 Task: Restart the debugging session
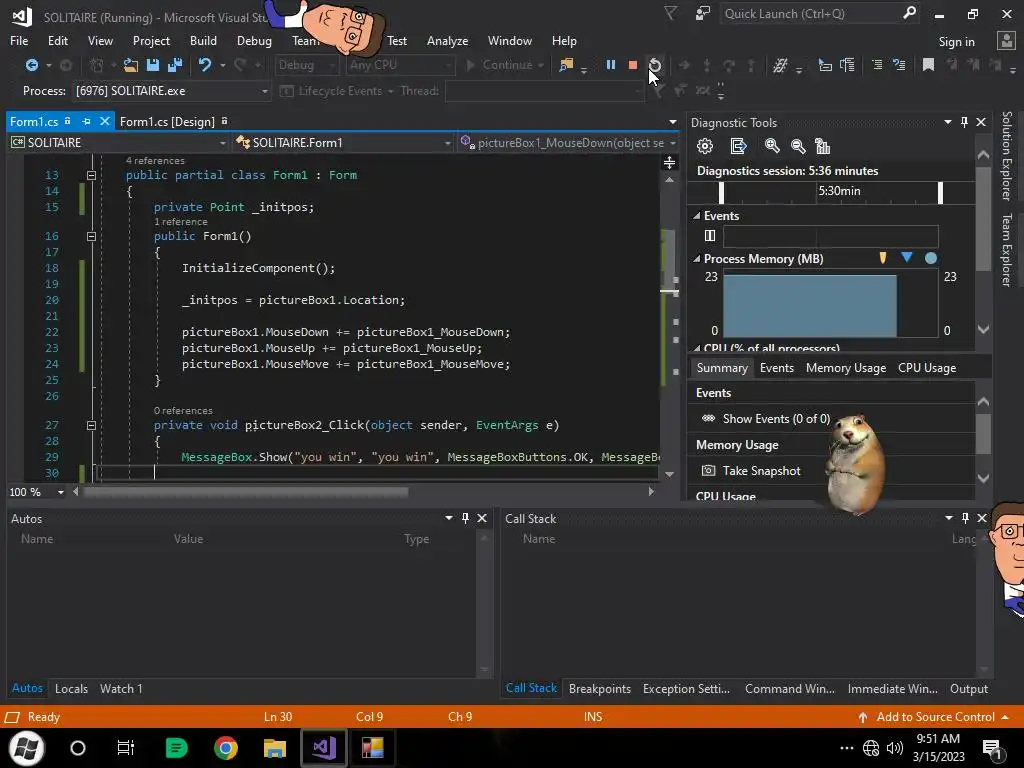click(x=654, y=65)
